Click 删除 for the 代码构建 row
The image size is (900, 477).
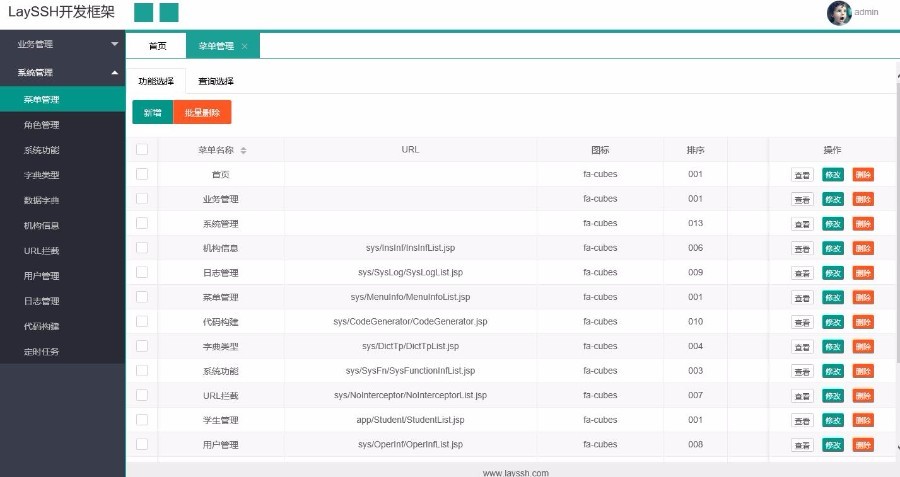coord(863,323)
